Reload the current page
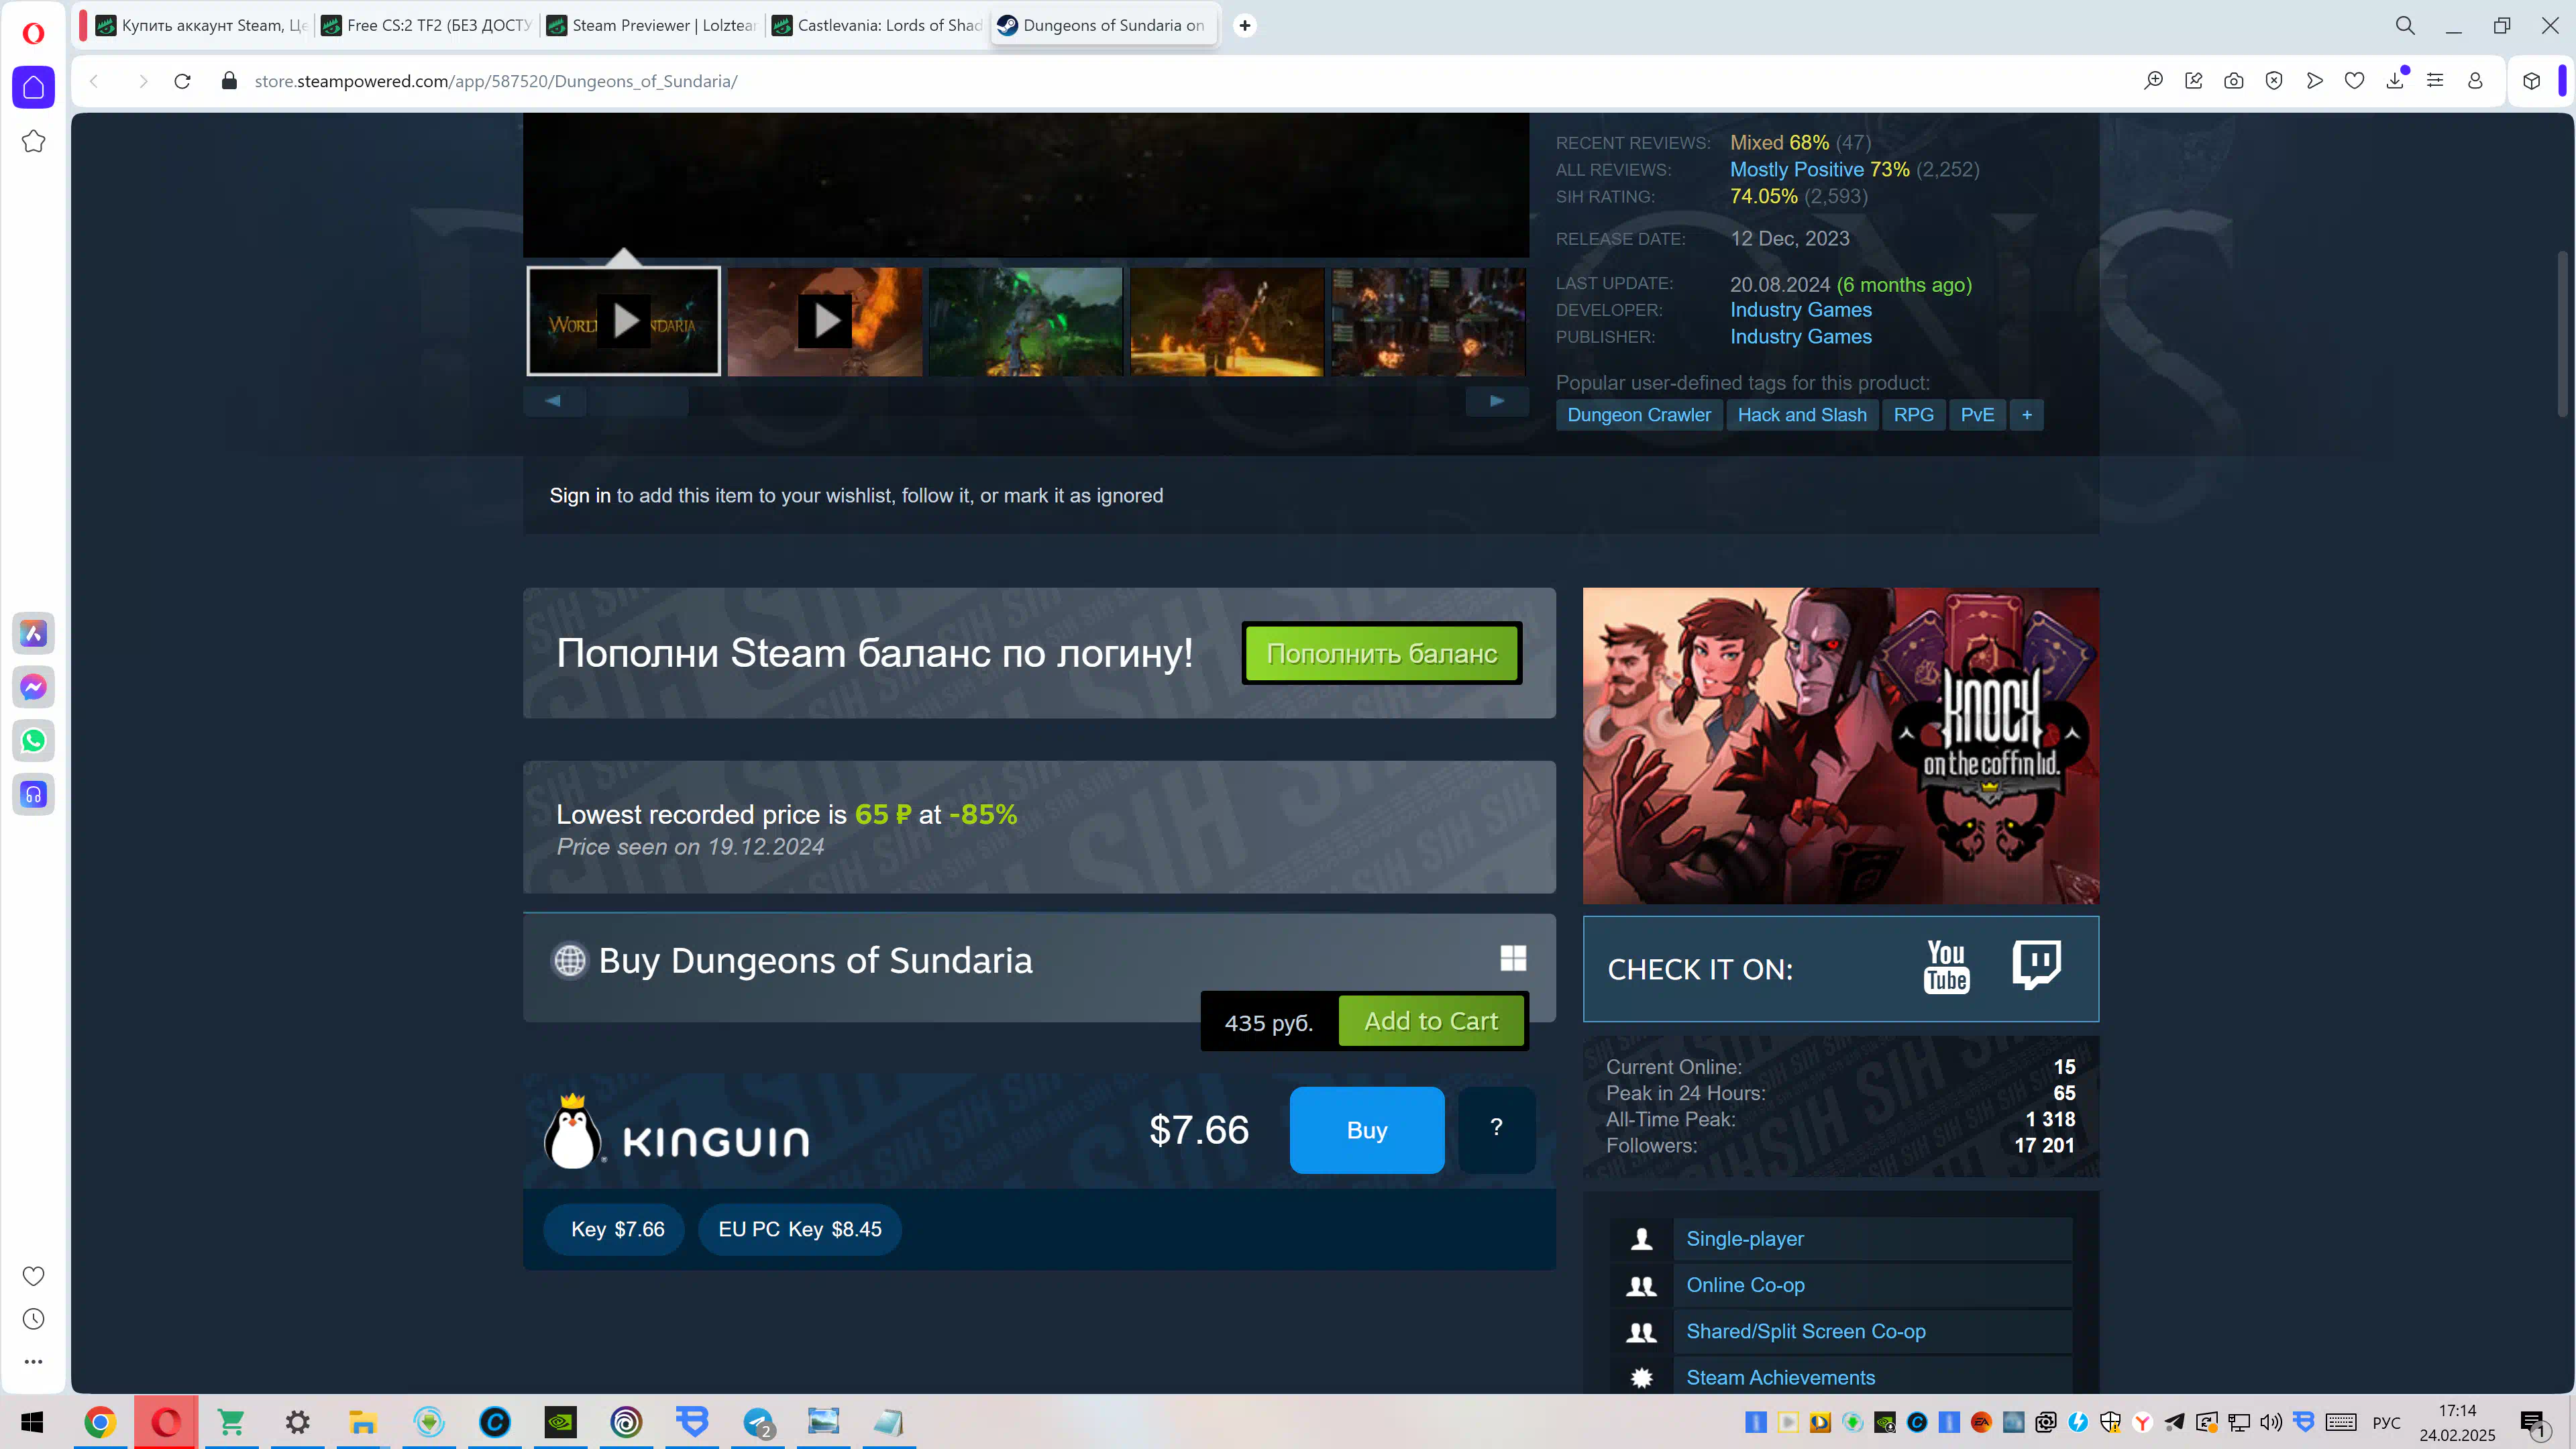This screenshot has height=1449, width=2576. point(182,81)
